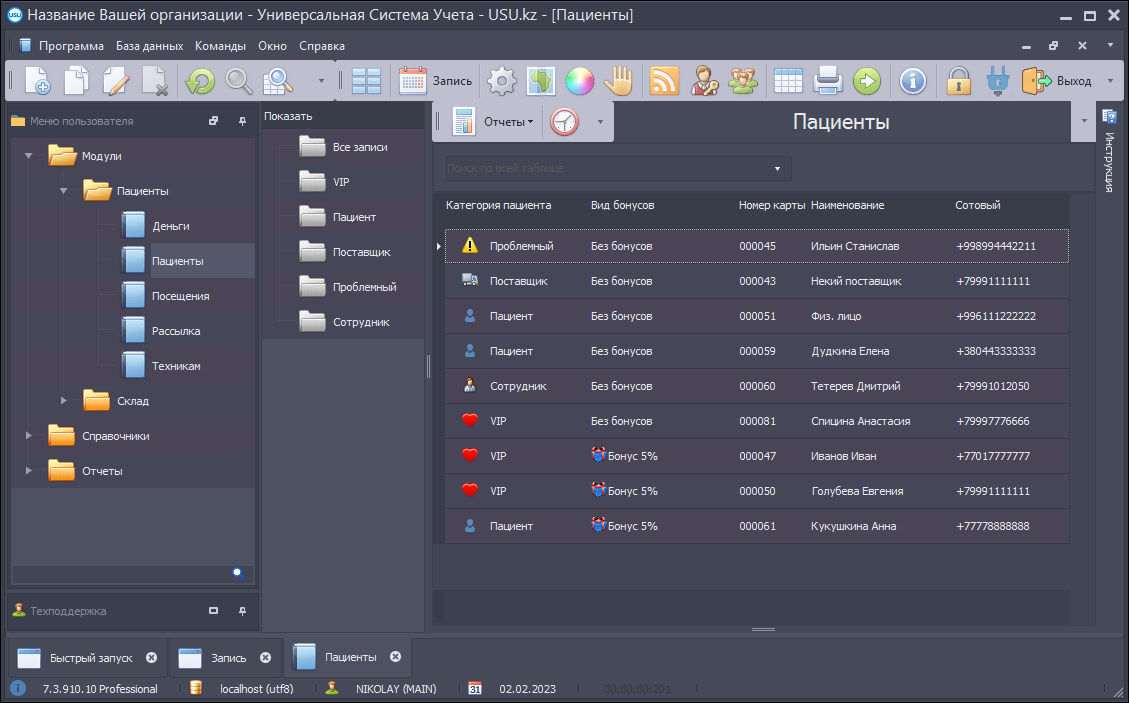Click the hand icon in the toolbar
Viewport: 1129px width, 703px height.
[x=621, y=81]
